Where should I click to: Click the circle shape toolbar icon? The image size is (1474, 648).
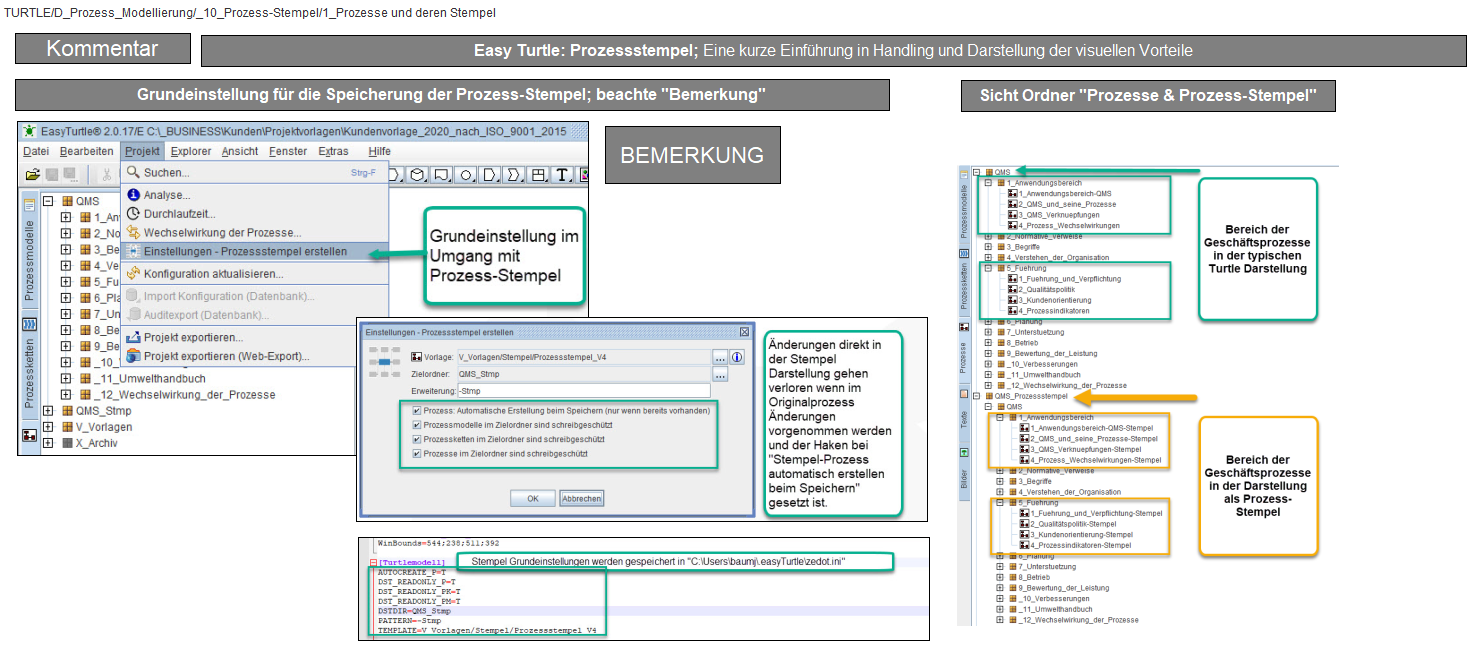(x=466, y=175)
